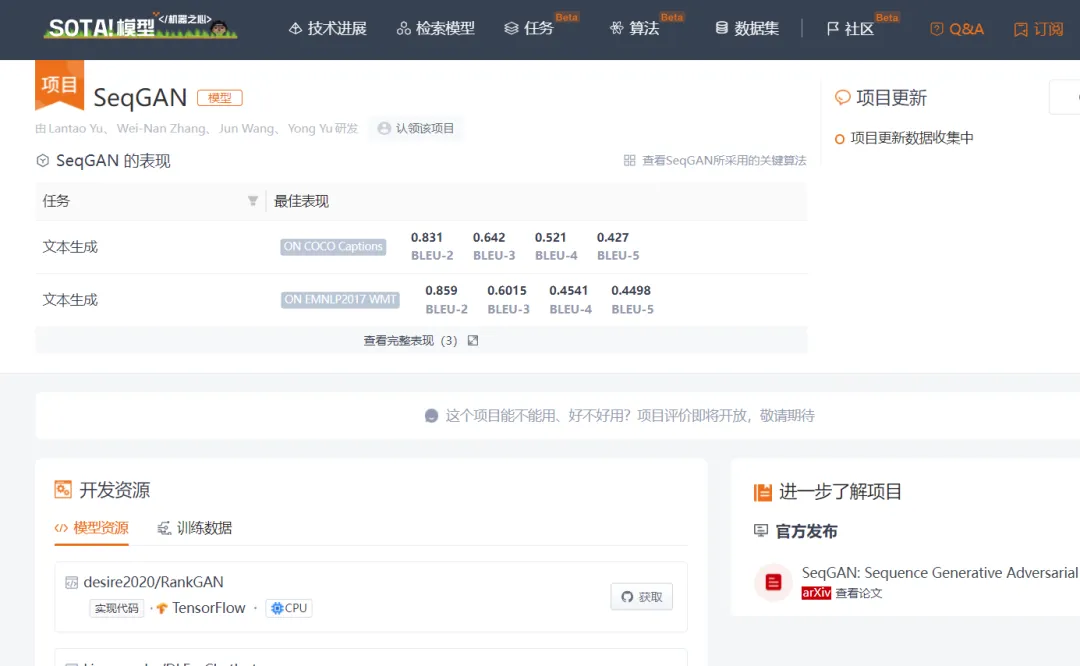Click the 订阅 subscribe link
Image resolution: width=1080 pixels, height=666 pixels.
[x=1039, y=29]
